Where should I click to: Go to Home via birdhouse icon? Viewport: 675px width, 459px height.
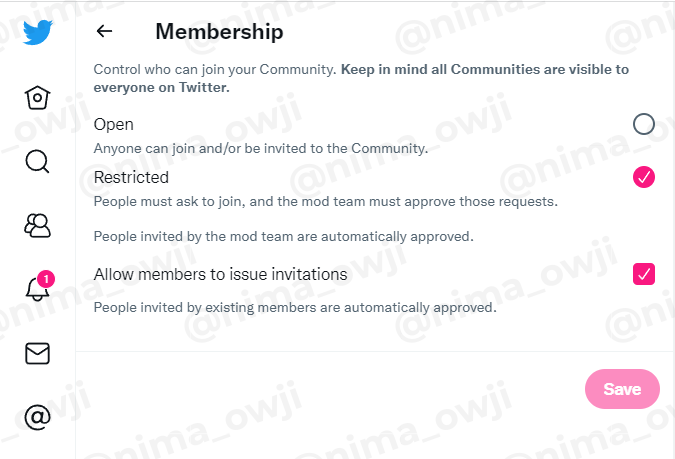point(37,97)
